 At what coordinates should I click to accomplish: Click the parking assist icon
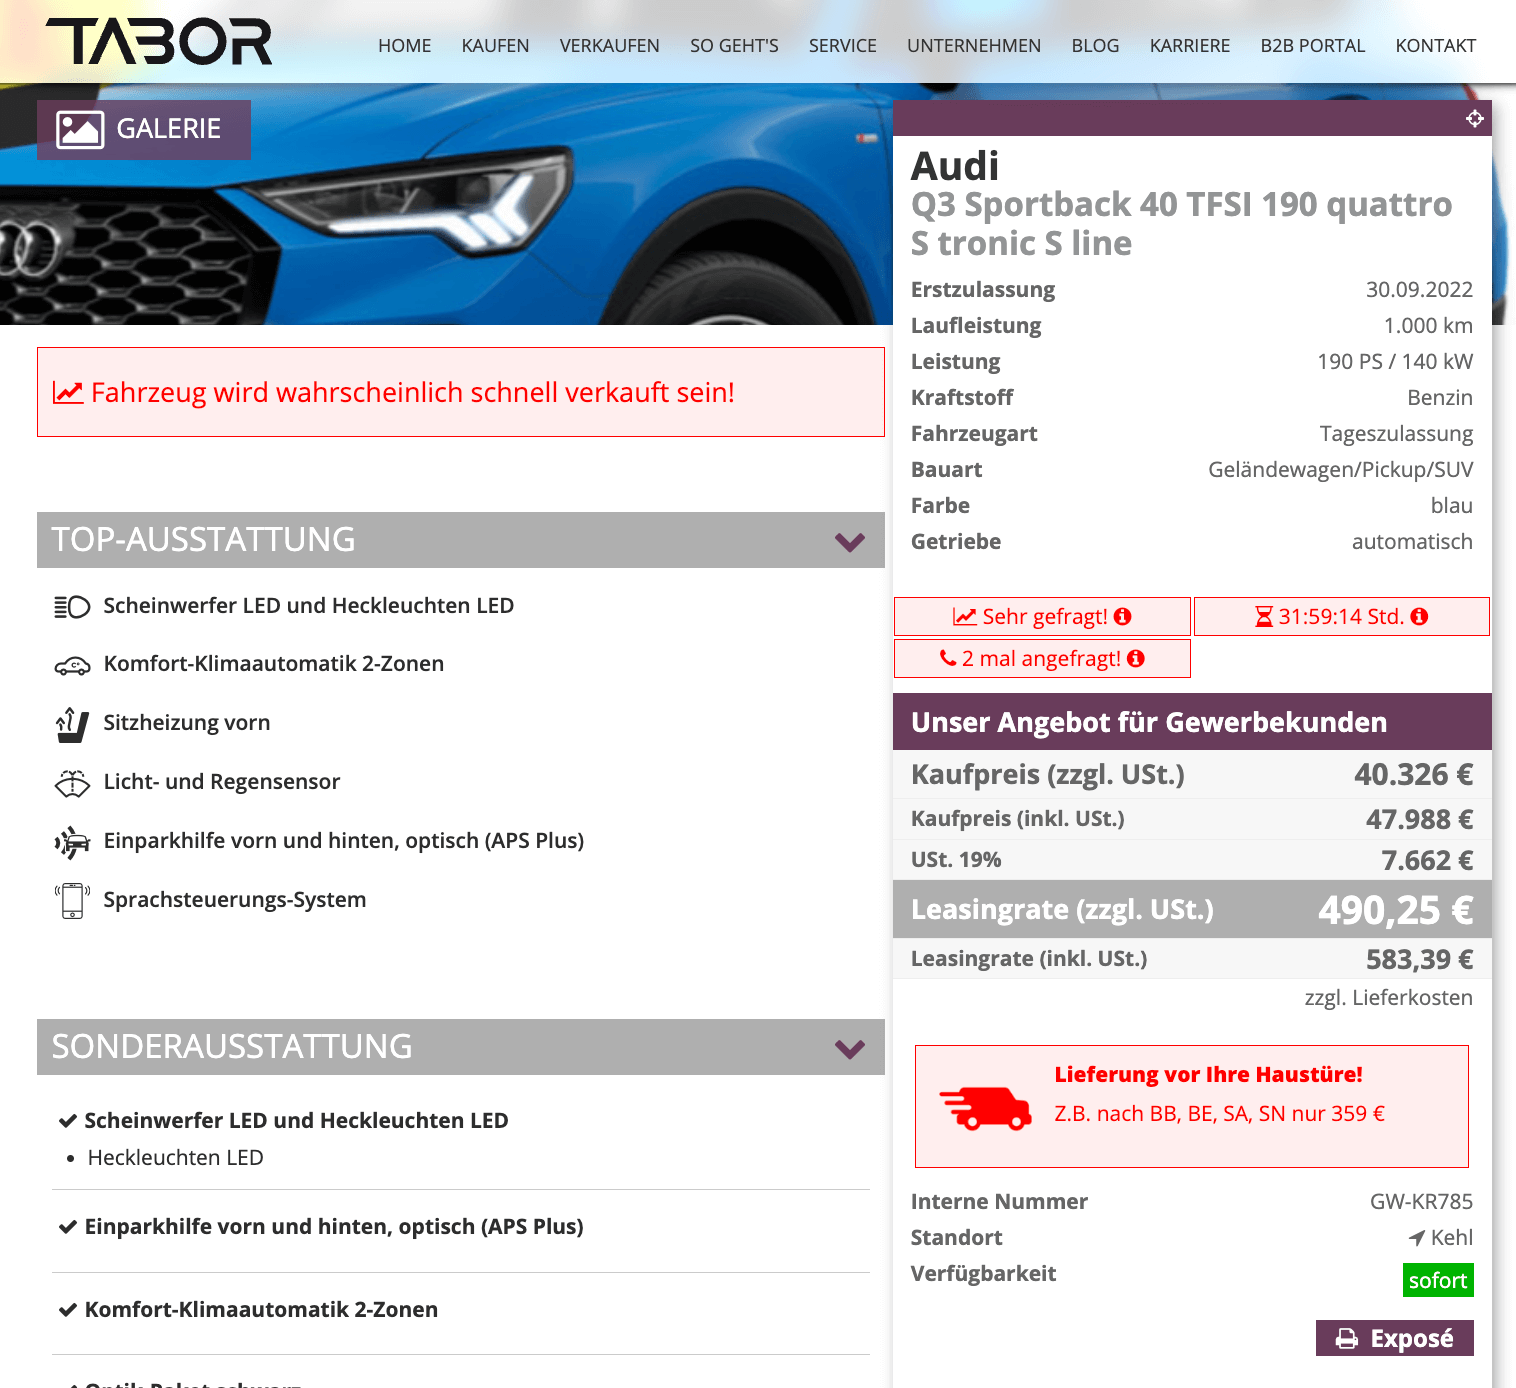pyautogui.click(x=72, y=842)
